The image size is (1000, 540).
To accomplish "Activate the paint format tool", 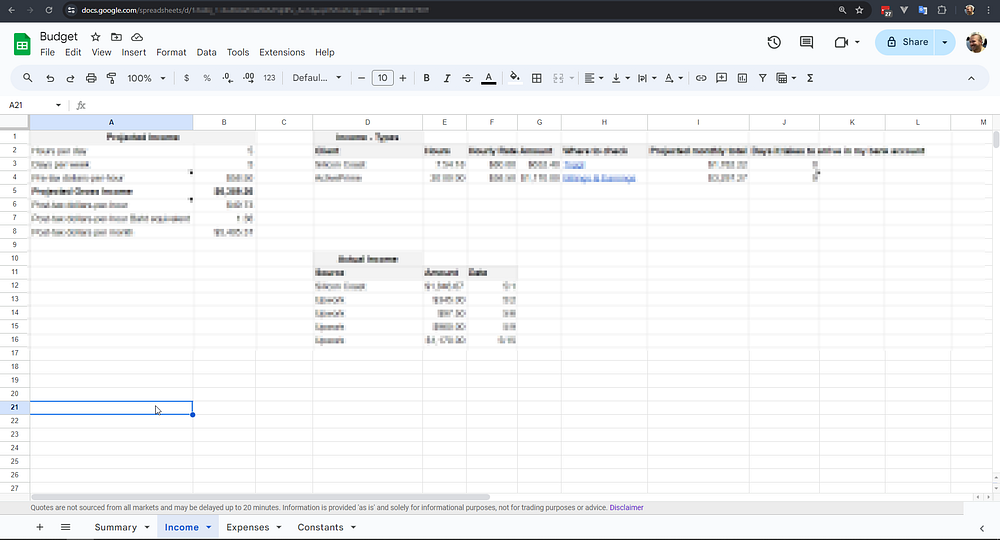I will click(x=112, y=78).
